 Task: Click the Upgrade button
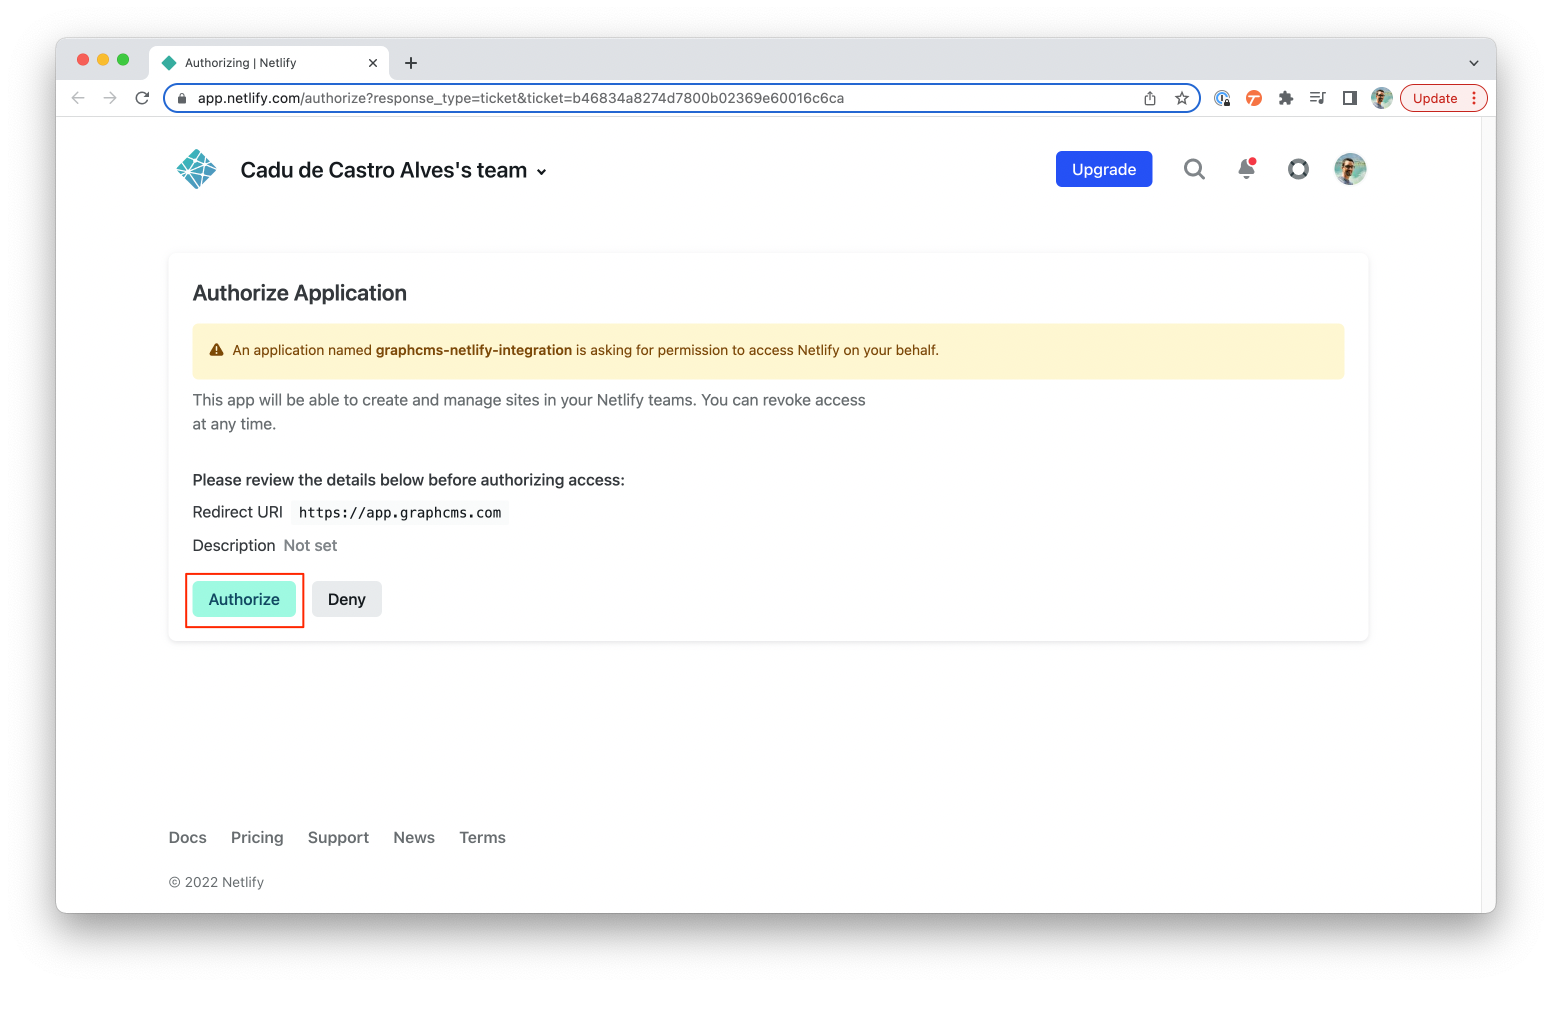point(1103,169)
